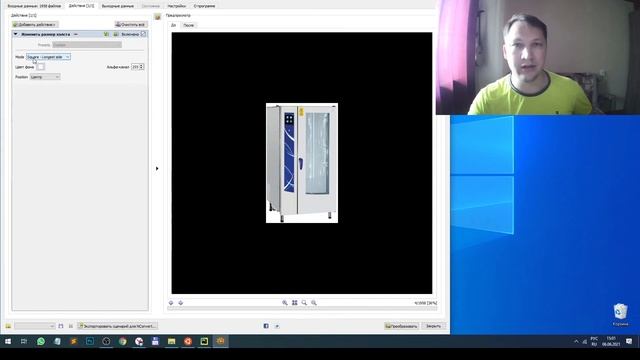Open the notification center icon
640x360 pixels.
[629, 341]
